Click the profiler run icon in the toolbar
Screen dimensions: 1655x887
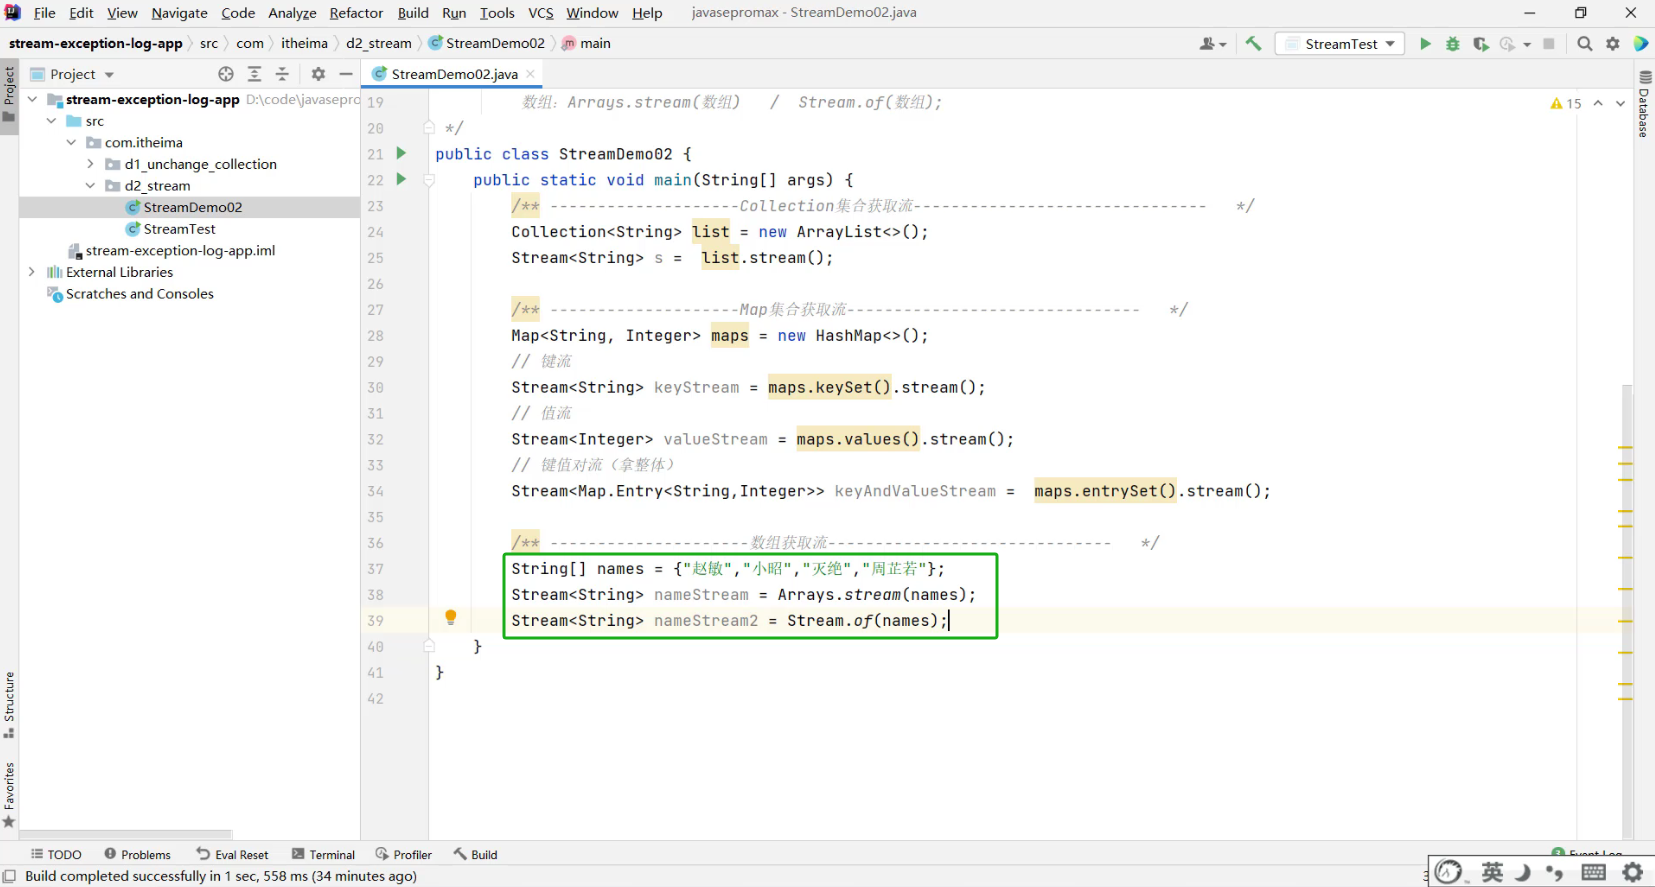pyautogui.click(x=1508, y=44)
